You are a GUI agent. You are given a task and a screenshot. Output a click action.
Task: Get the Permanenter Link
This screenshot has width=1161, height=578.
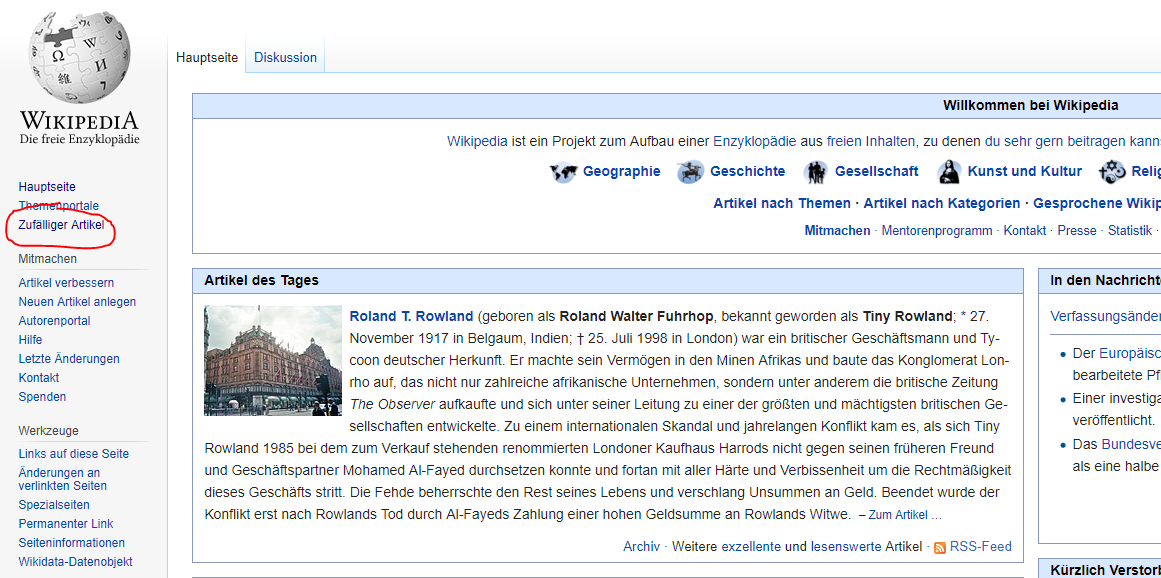[x=66, y=524]
